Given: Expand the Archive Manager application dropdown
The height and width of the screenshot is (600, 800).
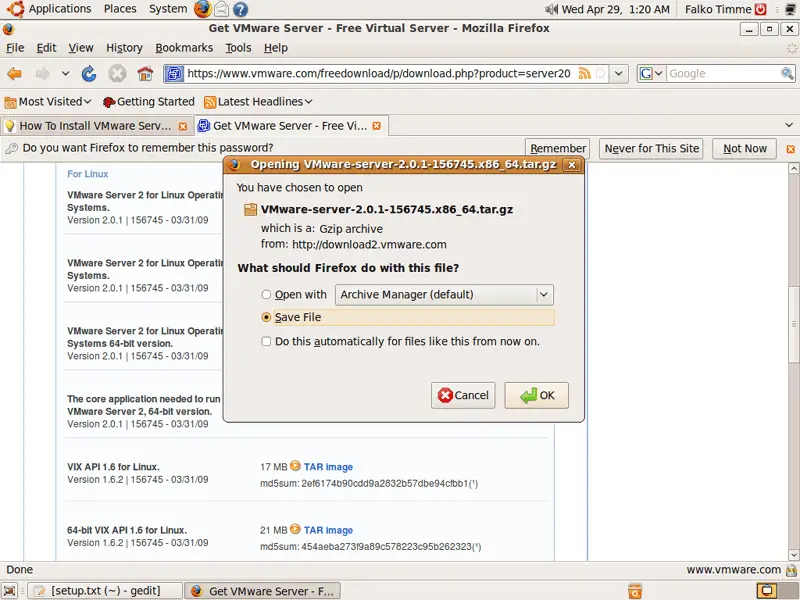Looking at the screenshot, I should click(544, 295).
